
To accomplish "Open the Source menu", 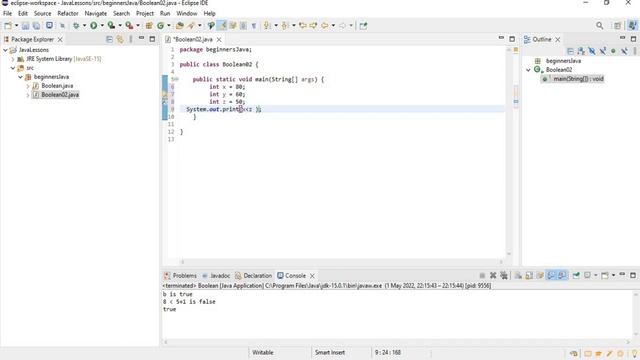I will [42, 13].
